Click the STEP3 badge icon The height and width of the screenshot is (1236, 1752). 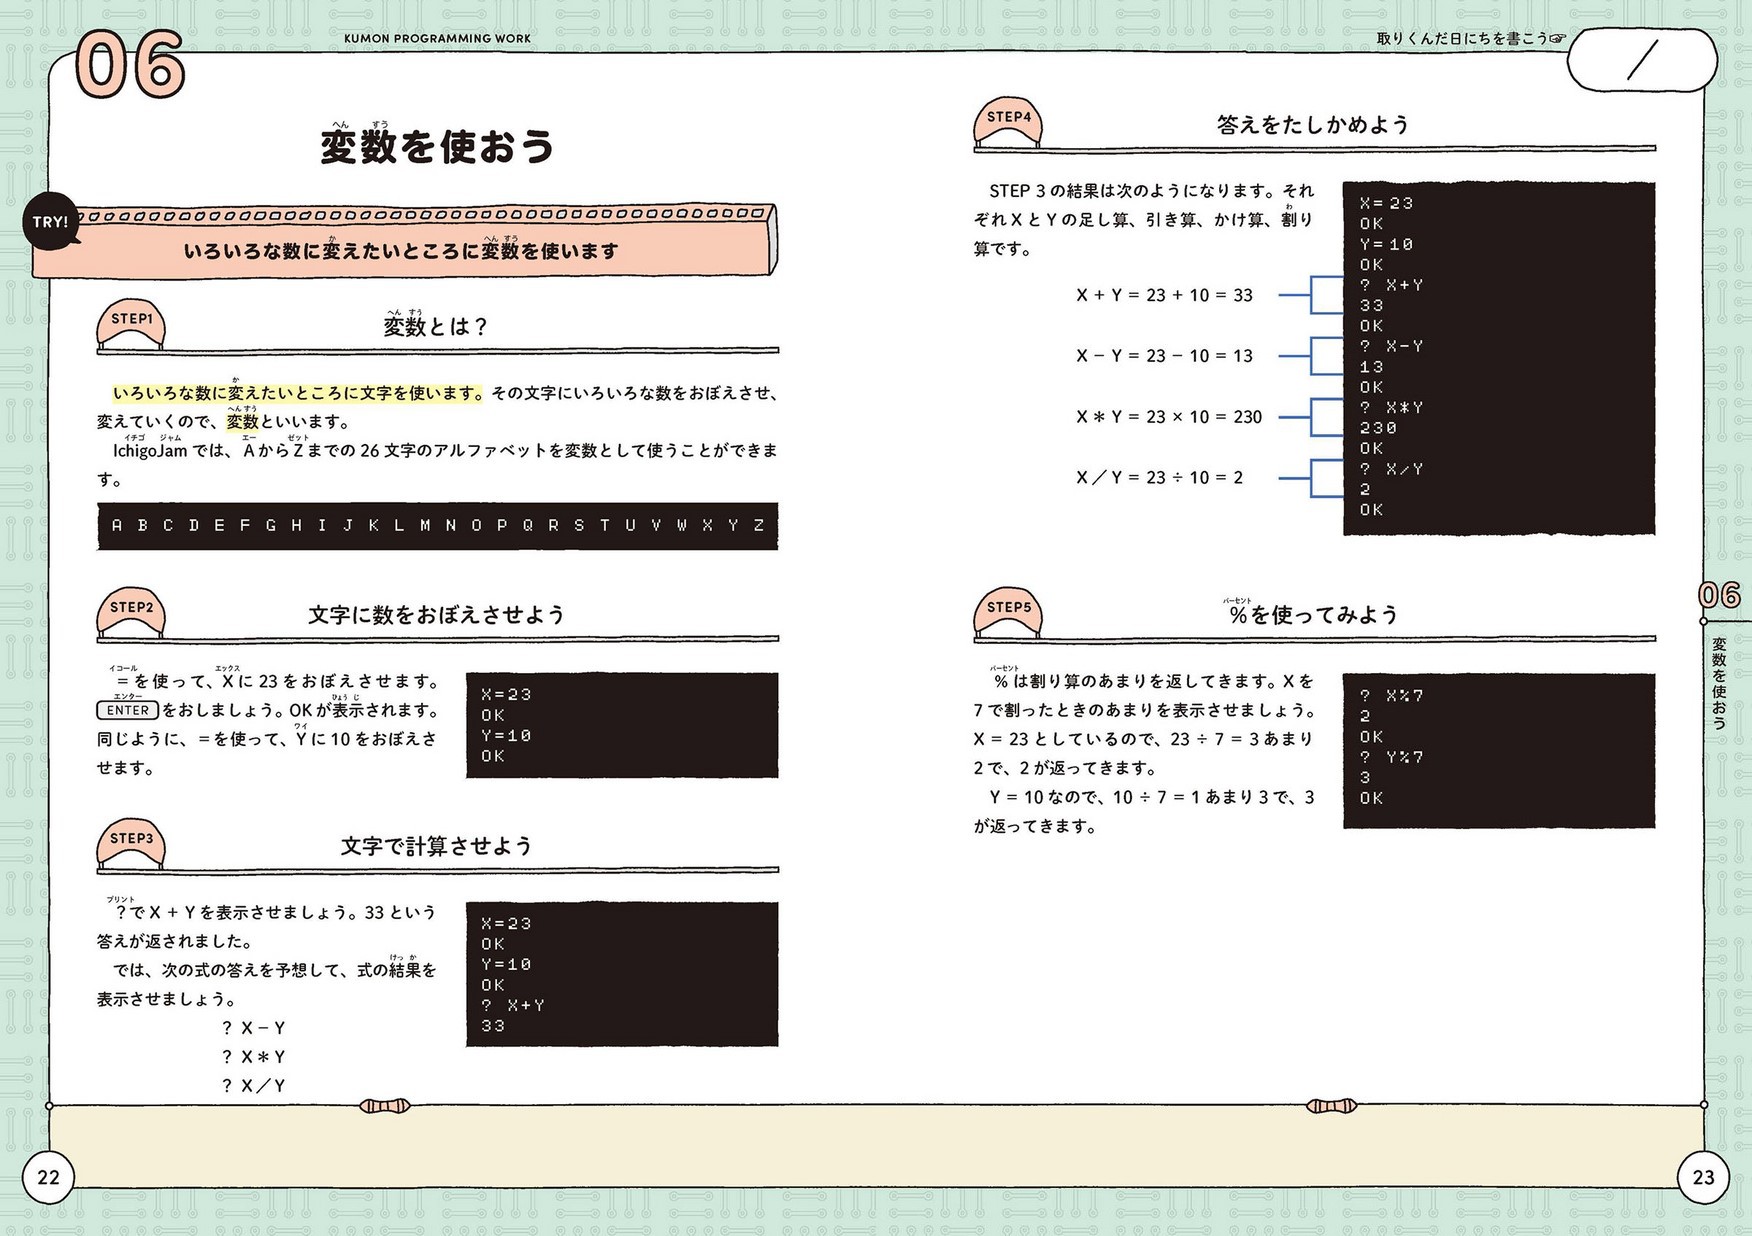[x=131, y=843]
